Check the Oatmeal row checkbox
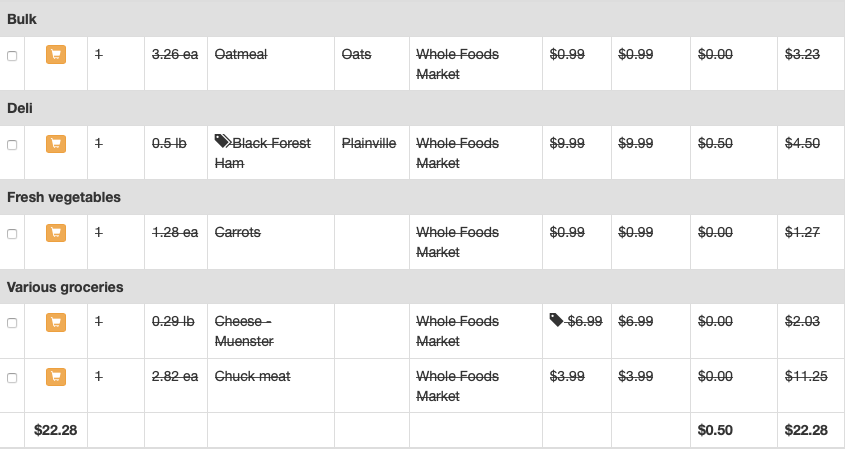This screenshot has height=452, width=846. click(x=12, y=56)
